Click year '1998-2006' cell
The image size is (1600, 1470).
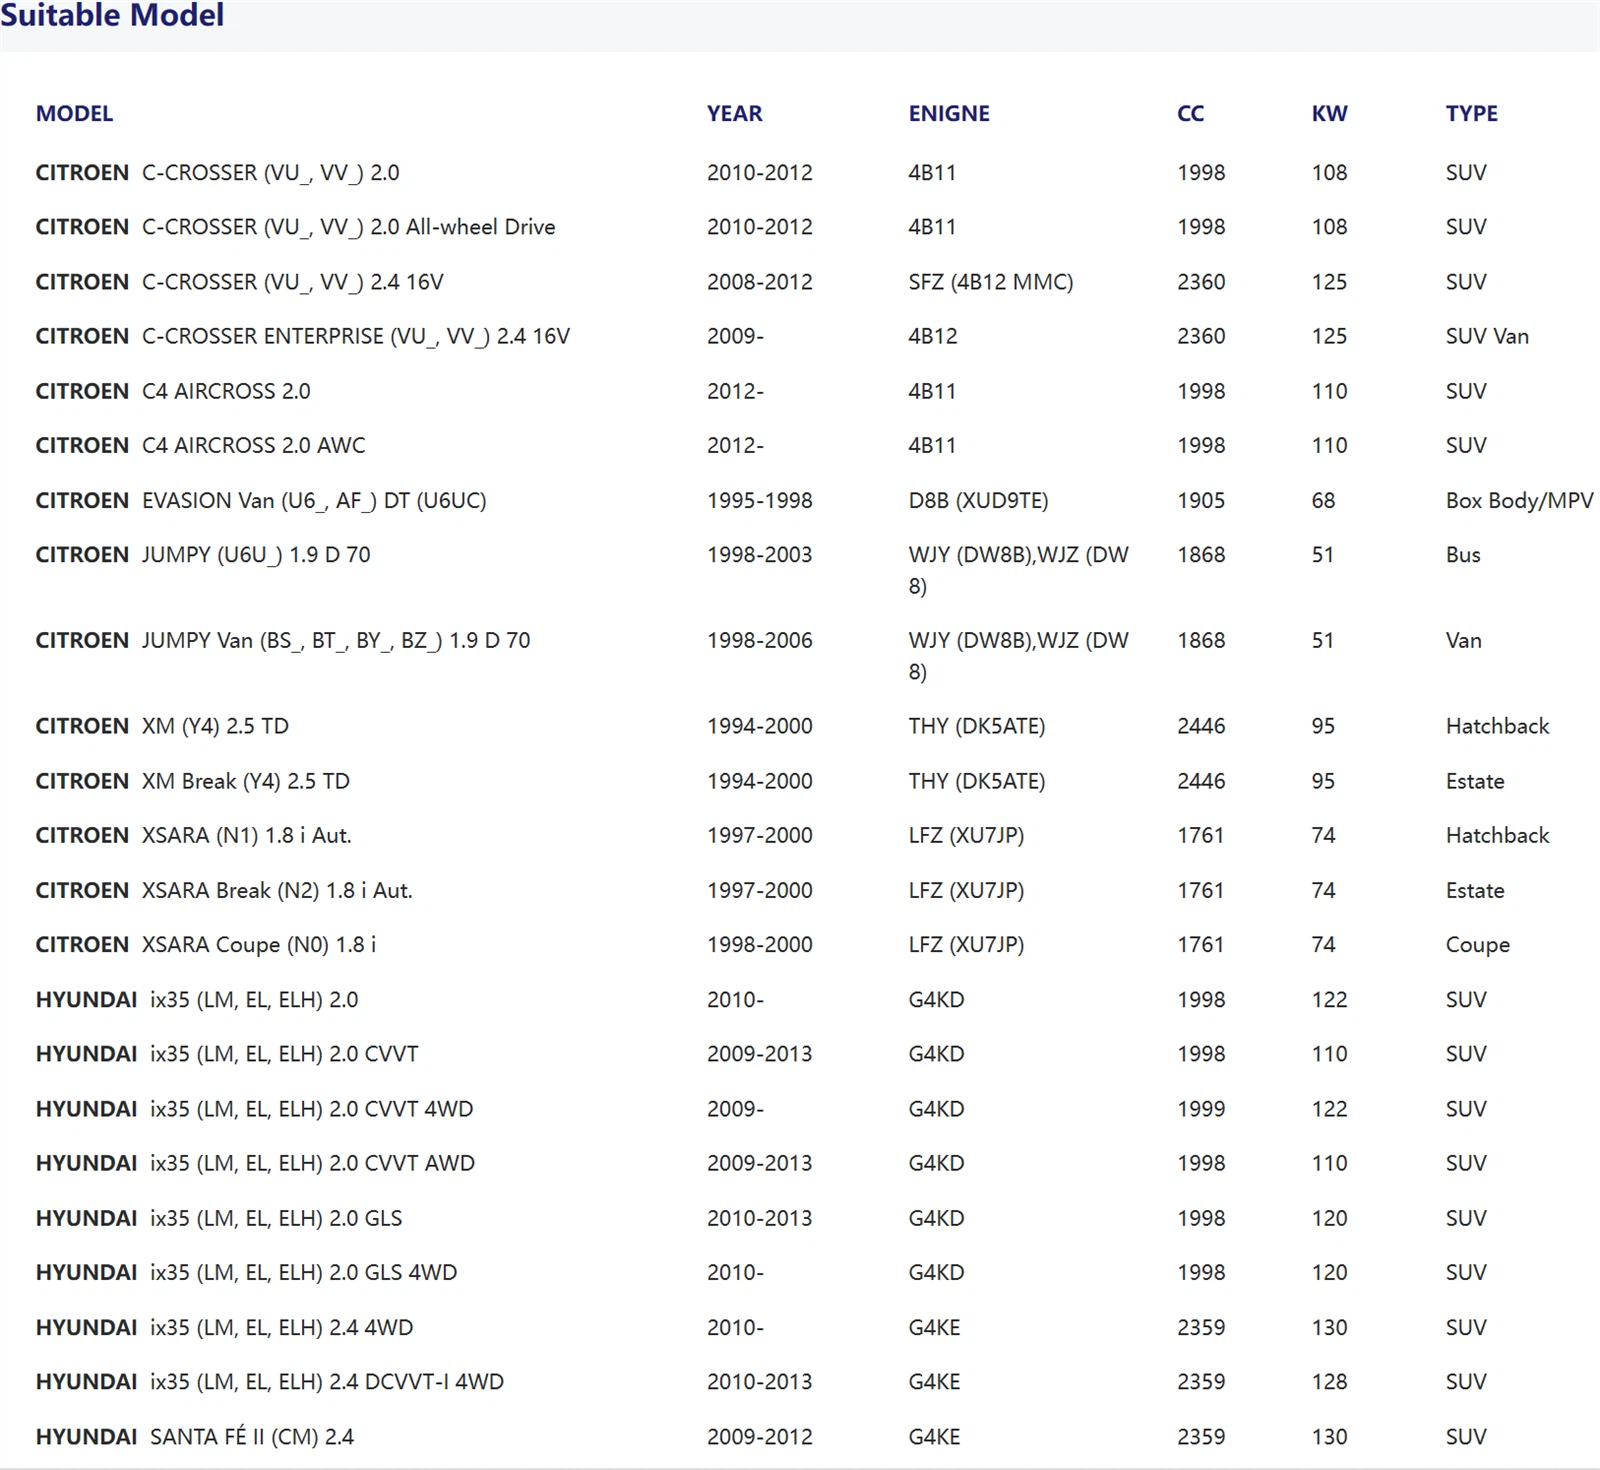tap(759, 641)
